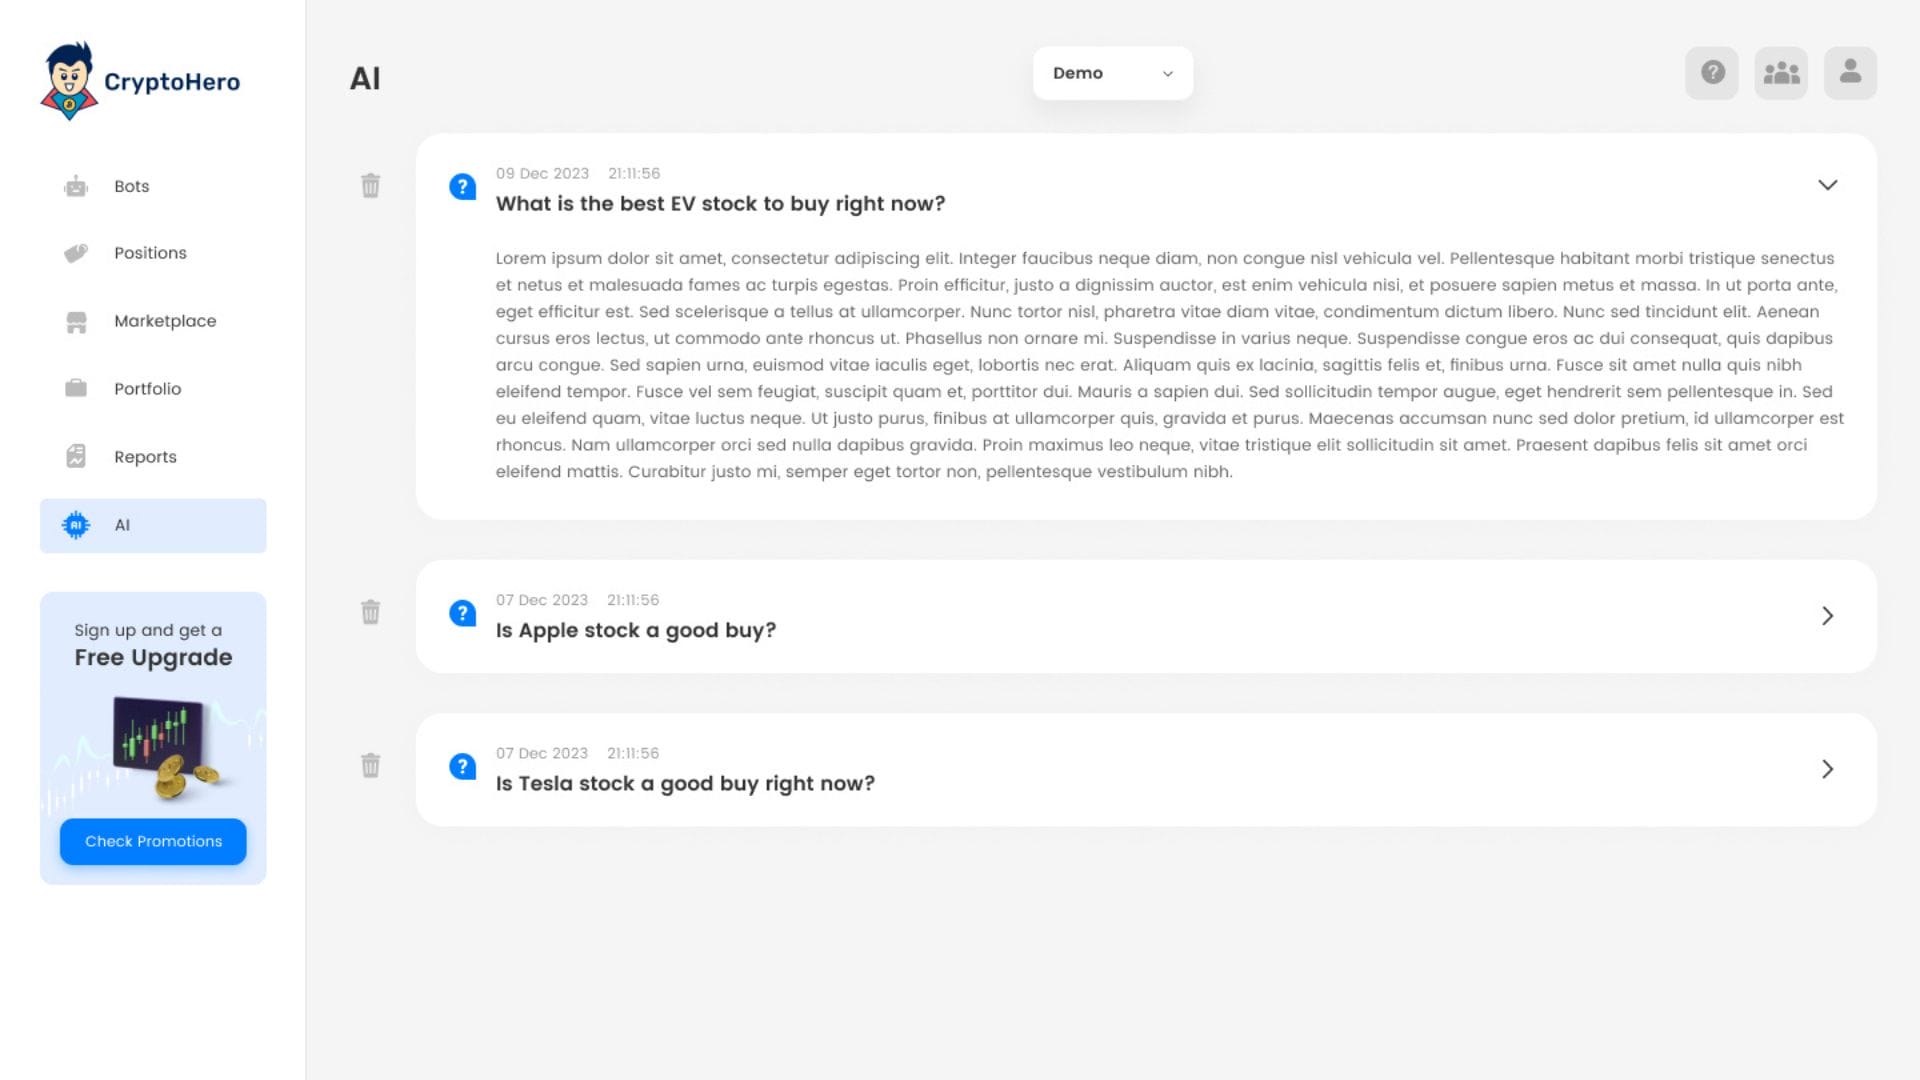This screenshot has width=1920, height=1080.
Task: Click the Bots robot icon in sidebar
Action: pyautogui.click(x=76, y=187)
